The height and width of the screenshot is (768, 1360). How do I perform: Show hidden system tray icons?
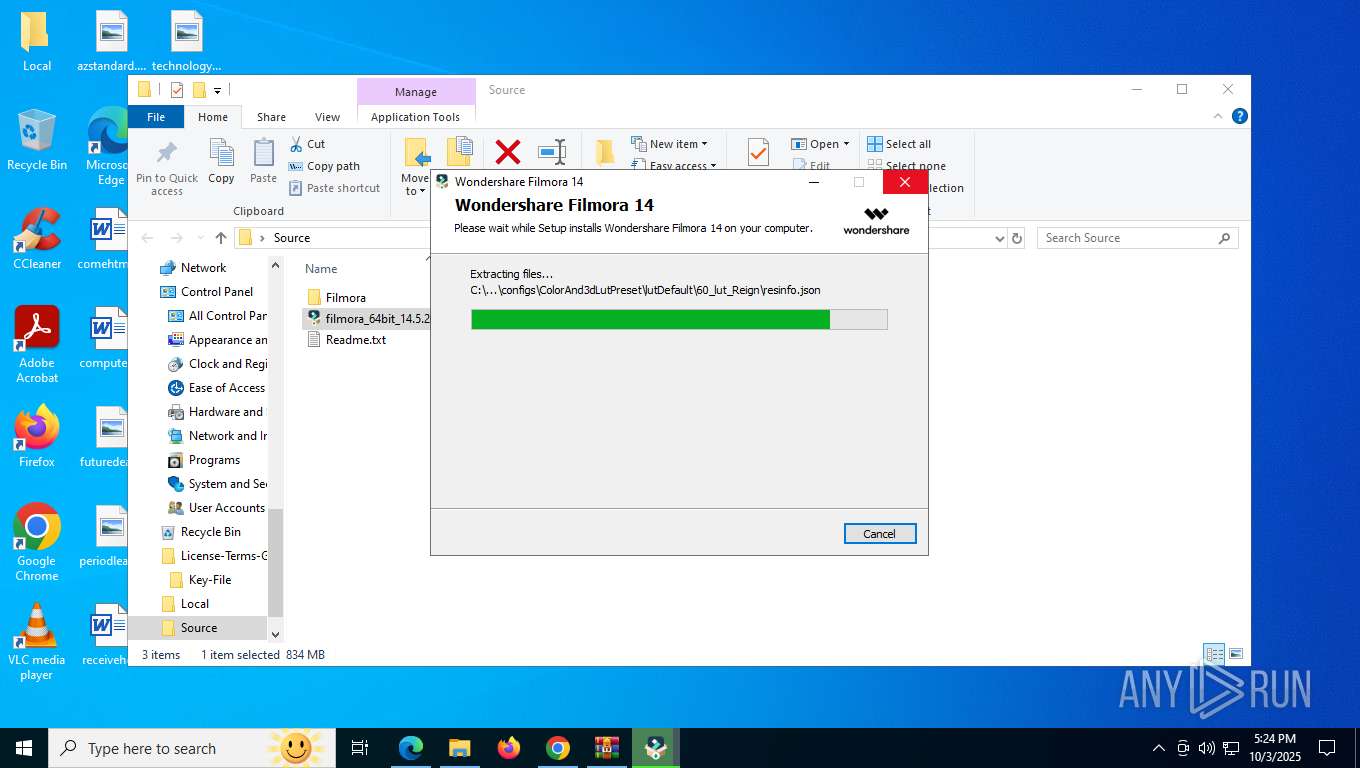pyautogui.click(x=1159, y=748)
